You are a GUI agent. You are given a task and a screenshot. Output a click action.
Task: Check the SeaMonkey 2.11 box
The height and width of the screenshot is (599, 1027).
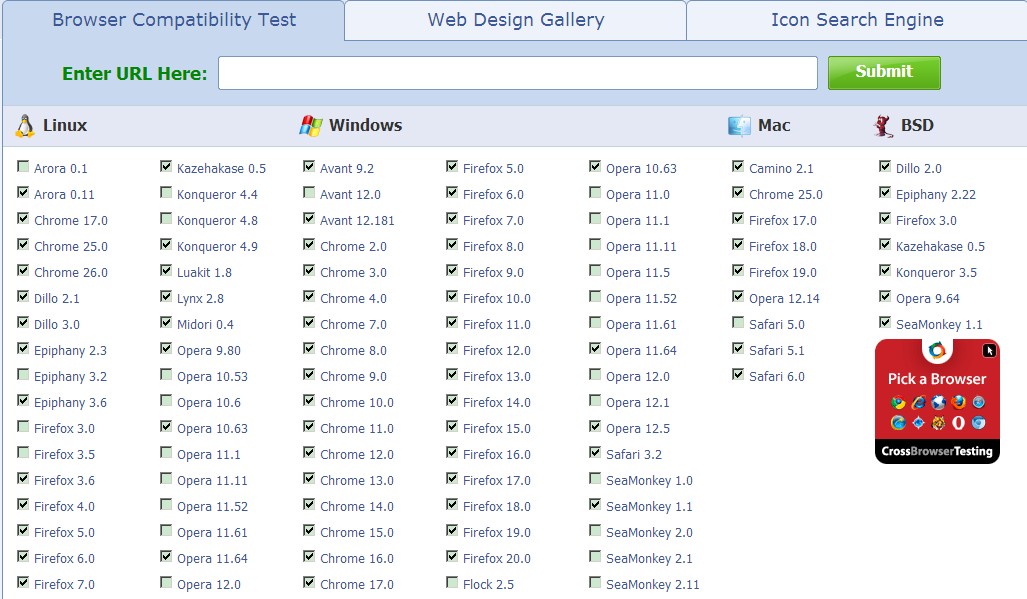pyautogui.click(x=595, y=583)
